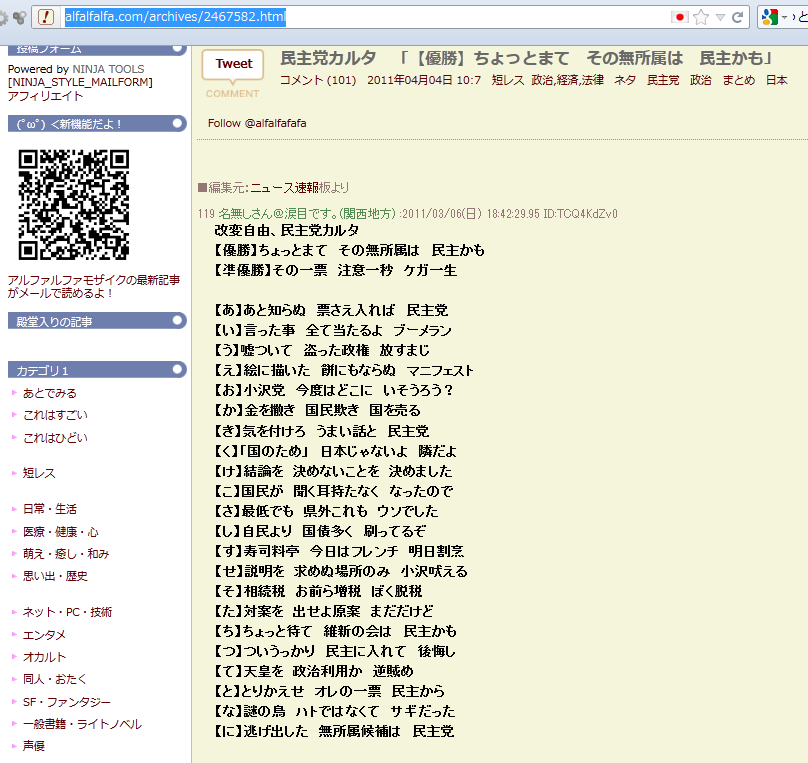
Task: Open the アフィリエイト link in sidebar
Action: 45,96
